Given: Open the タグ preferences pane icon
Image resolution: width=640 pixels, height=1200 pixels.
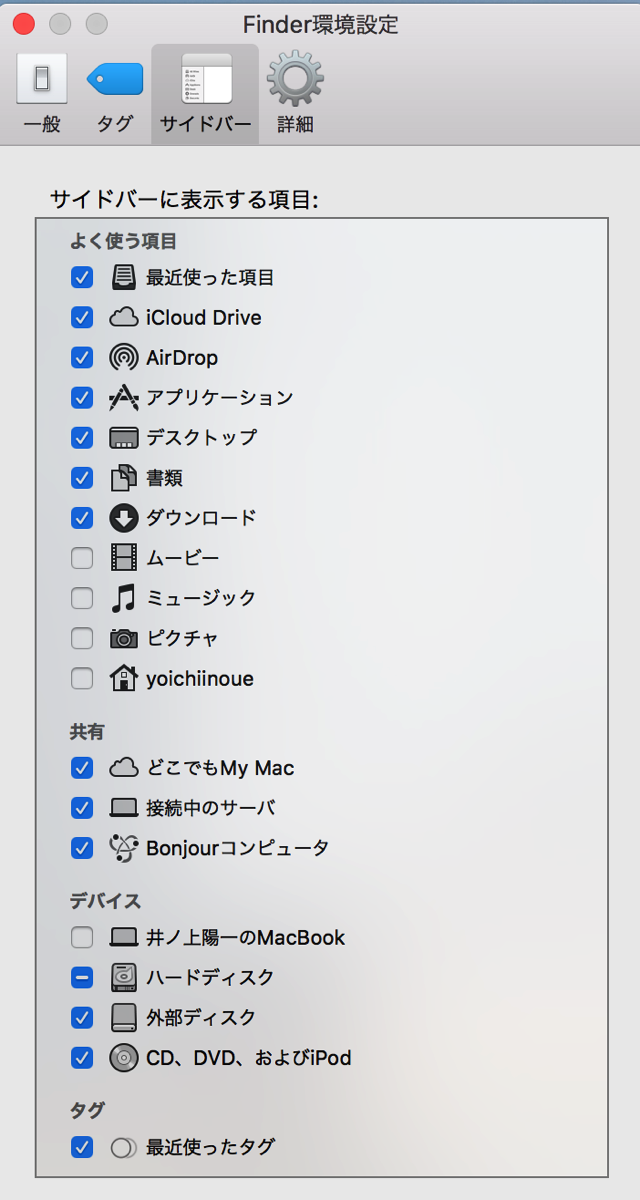Looking at the screenshot, I should pyautogui.click(x=115, y=79).
